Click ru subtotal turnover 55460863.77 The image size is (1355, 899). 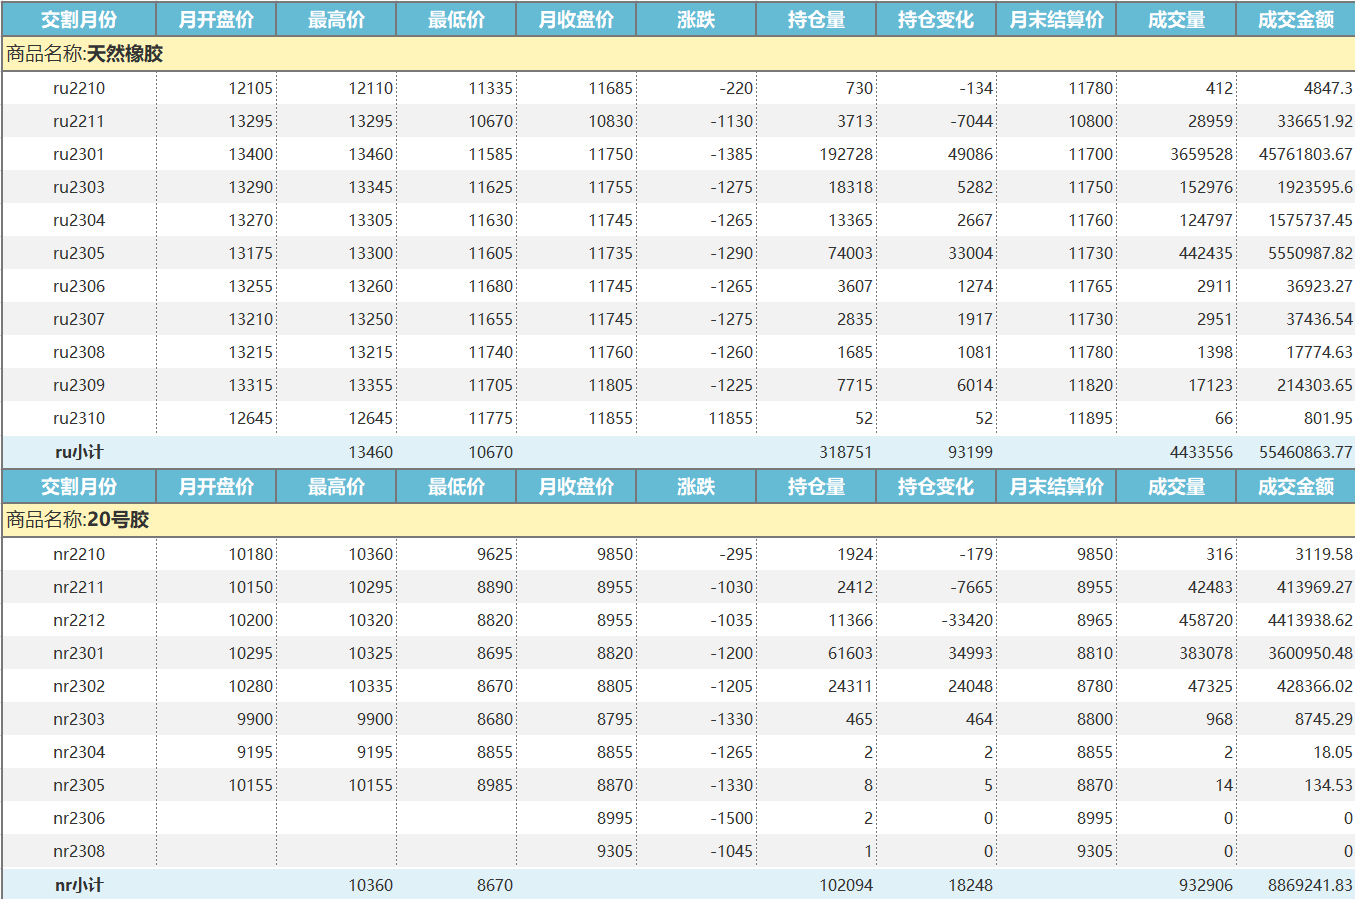(x=1305, y=452)
